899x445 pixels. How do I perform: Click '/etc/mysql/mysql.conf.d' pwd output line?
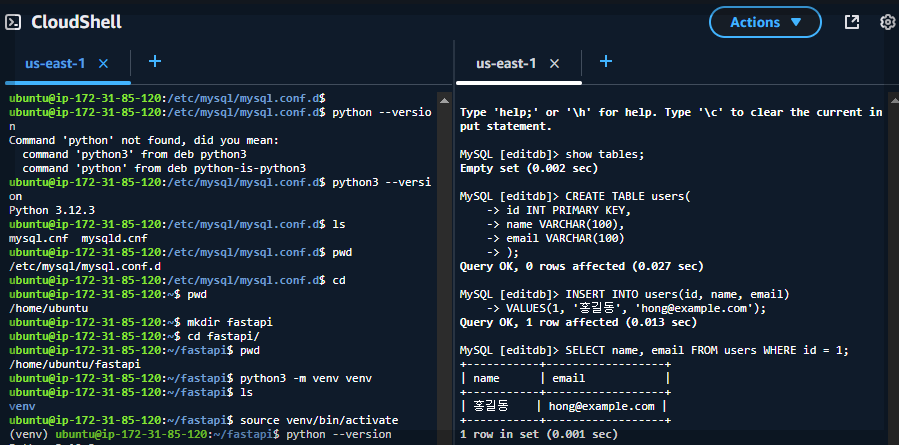pos(85,267)
